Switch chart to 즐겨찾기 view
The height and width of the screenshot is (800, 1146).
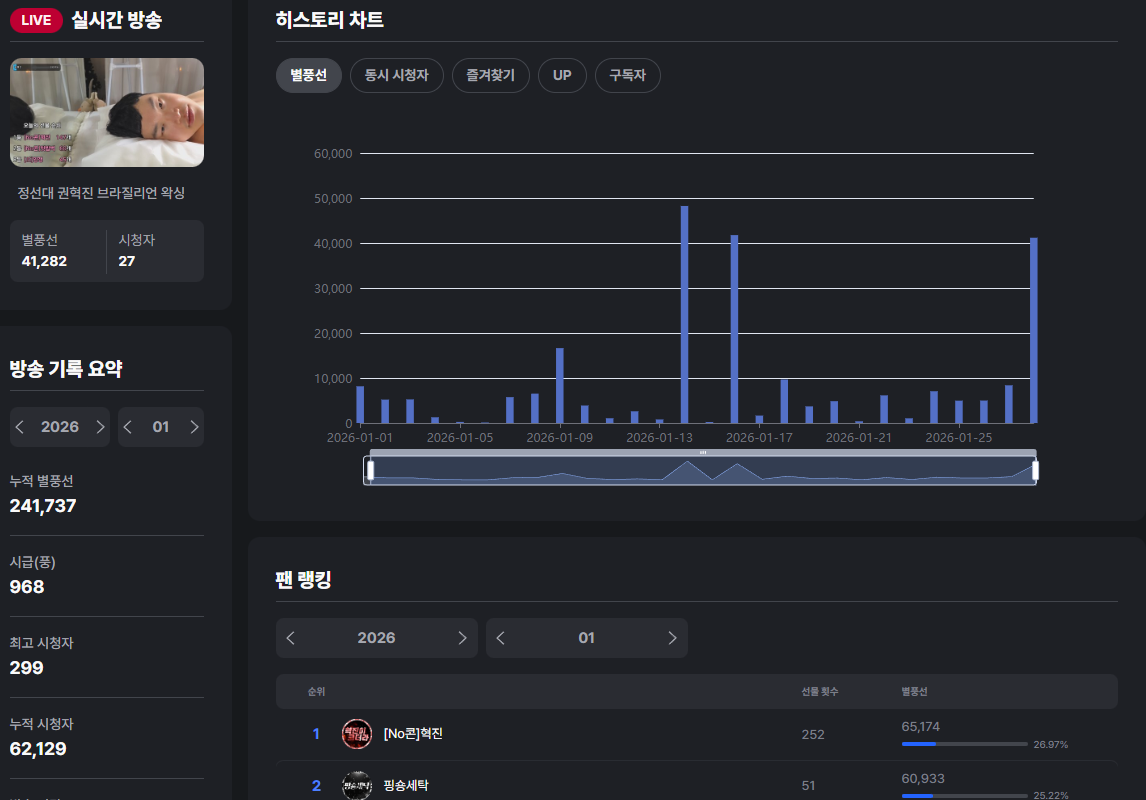click(490, 75)
